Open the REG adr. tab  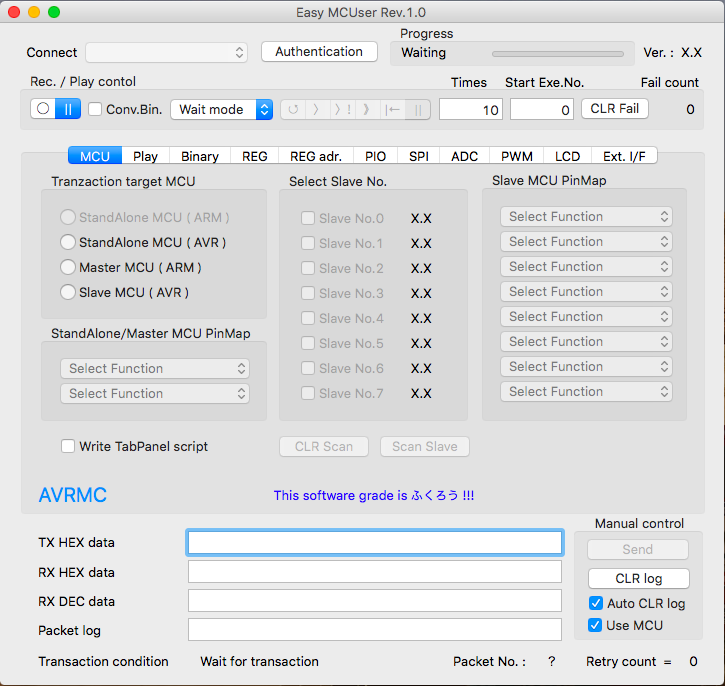pos(316,156)
